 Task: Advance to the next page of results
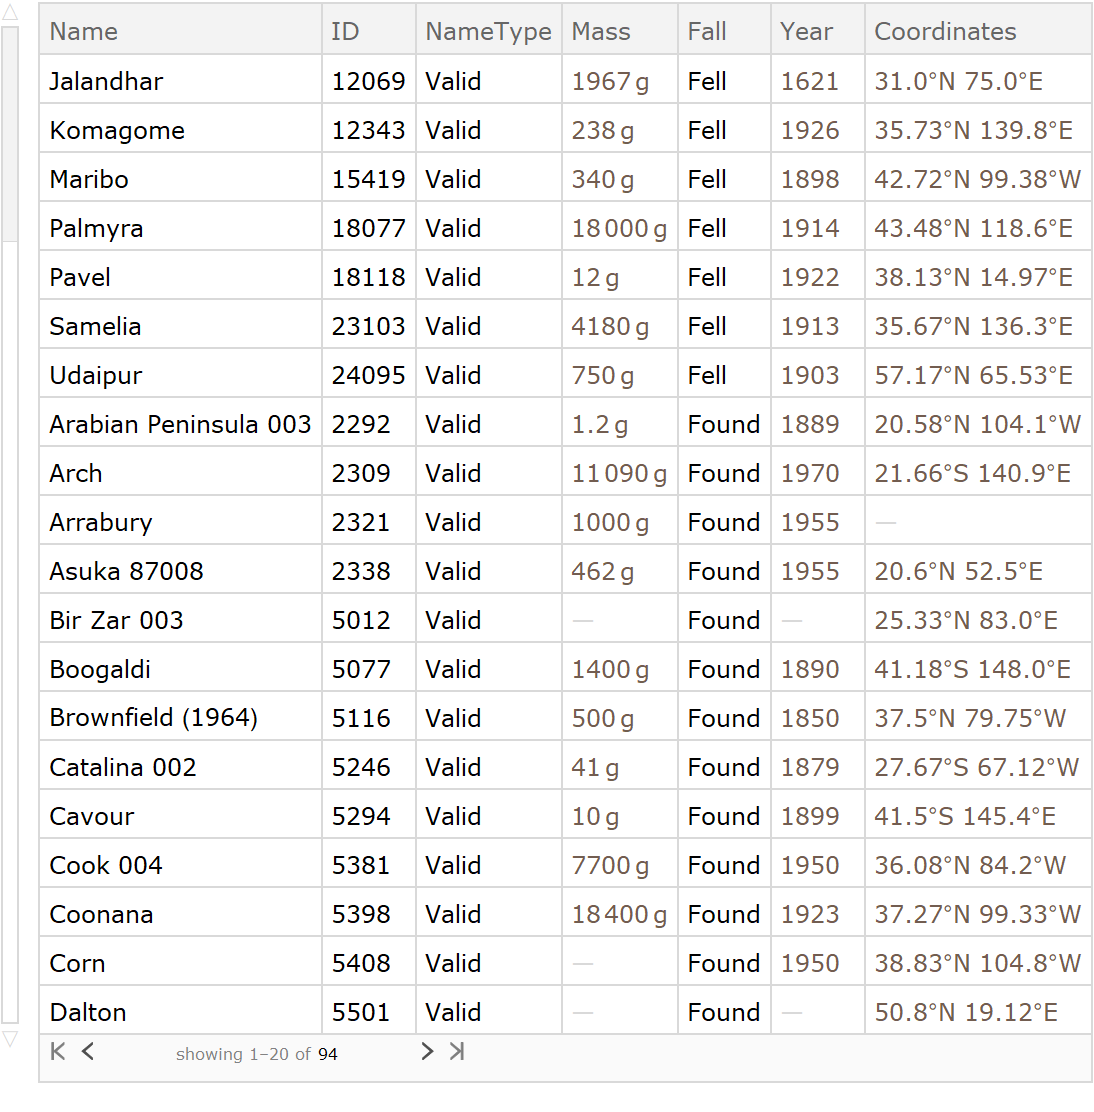pyautogui.click(x=427, y=1051)
